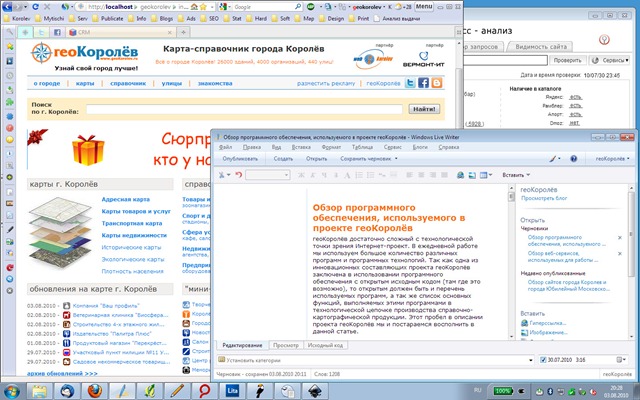Image resolution: width=640 pixels, height=400 pixels.
Task: Open Inkscape from the Windows taskbar
Action: (314, 391)
